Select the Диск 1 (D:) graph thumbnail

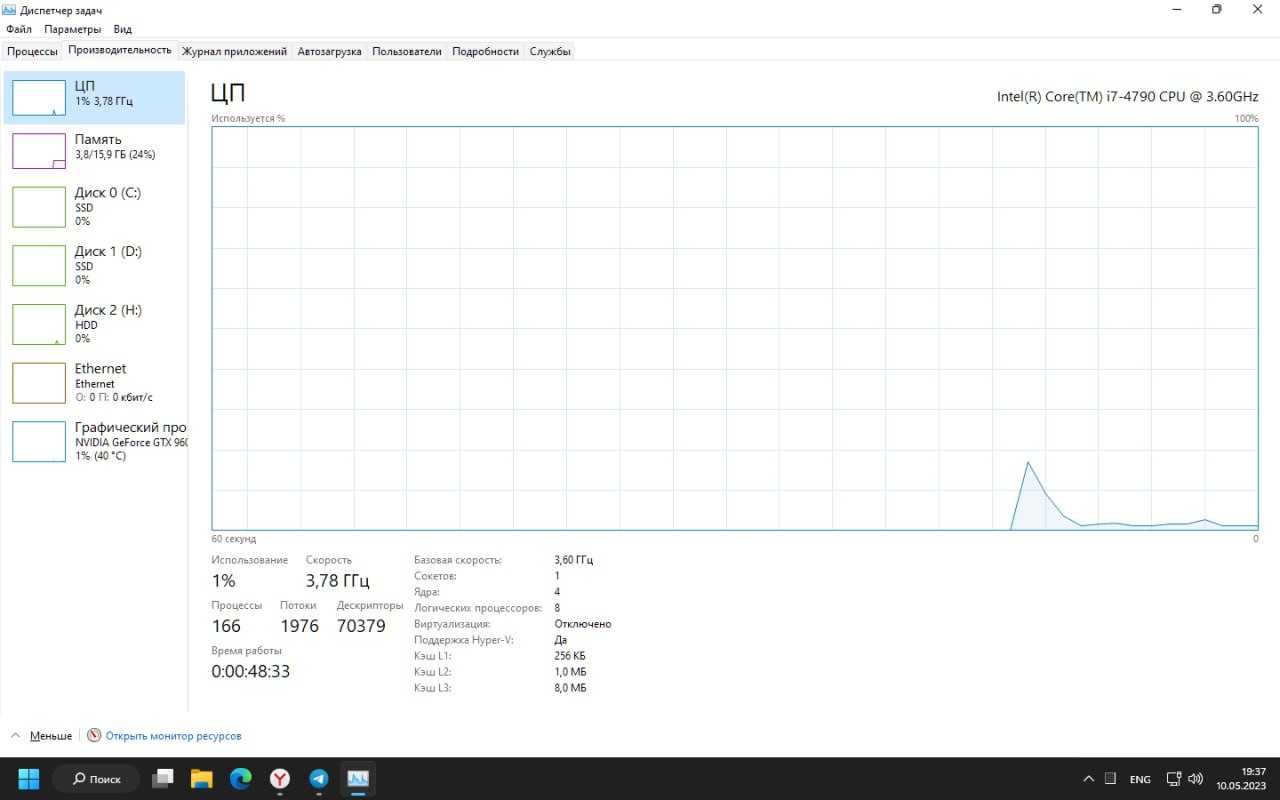[39, 265]
